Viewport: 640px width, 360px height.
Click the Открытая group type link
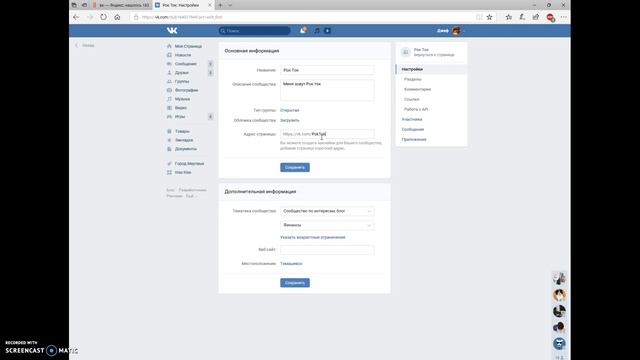click(x=289, y=110)
